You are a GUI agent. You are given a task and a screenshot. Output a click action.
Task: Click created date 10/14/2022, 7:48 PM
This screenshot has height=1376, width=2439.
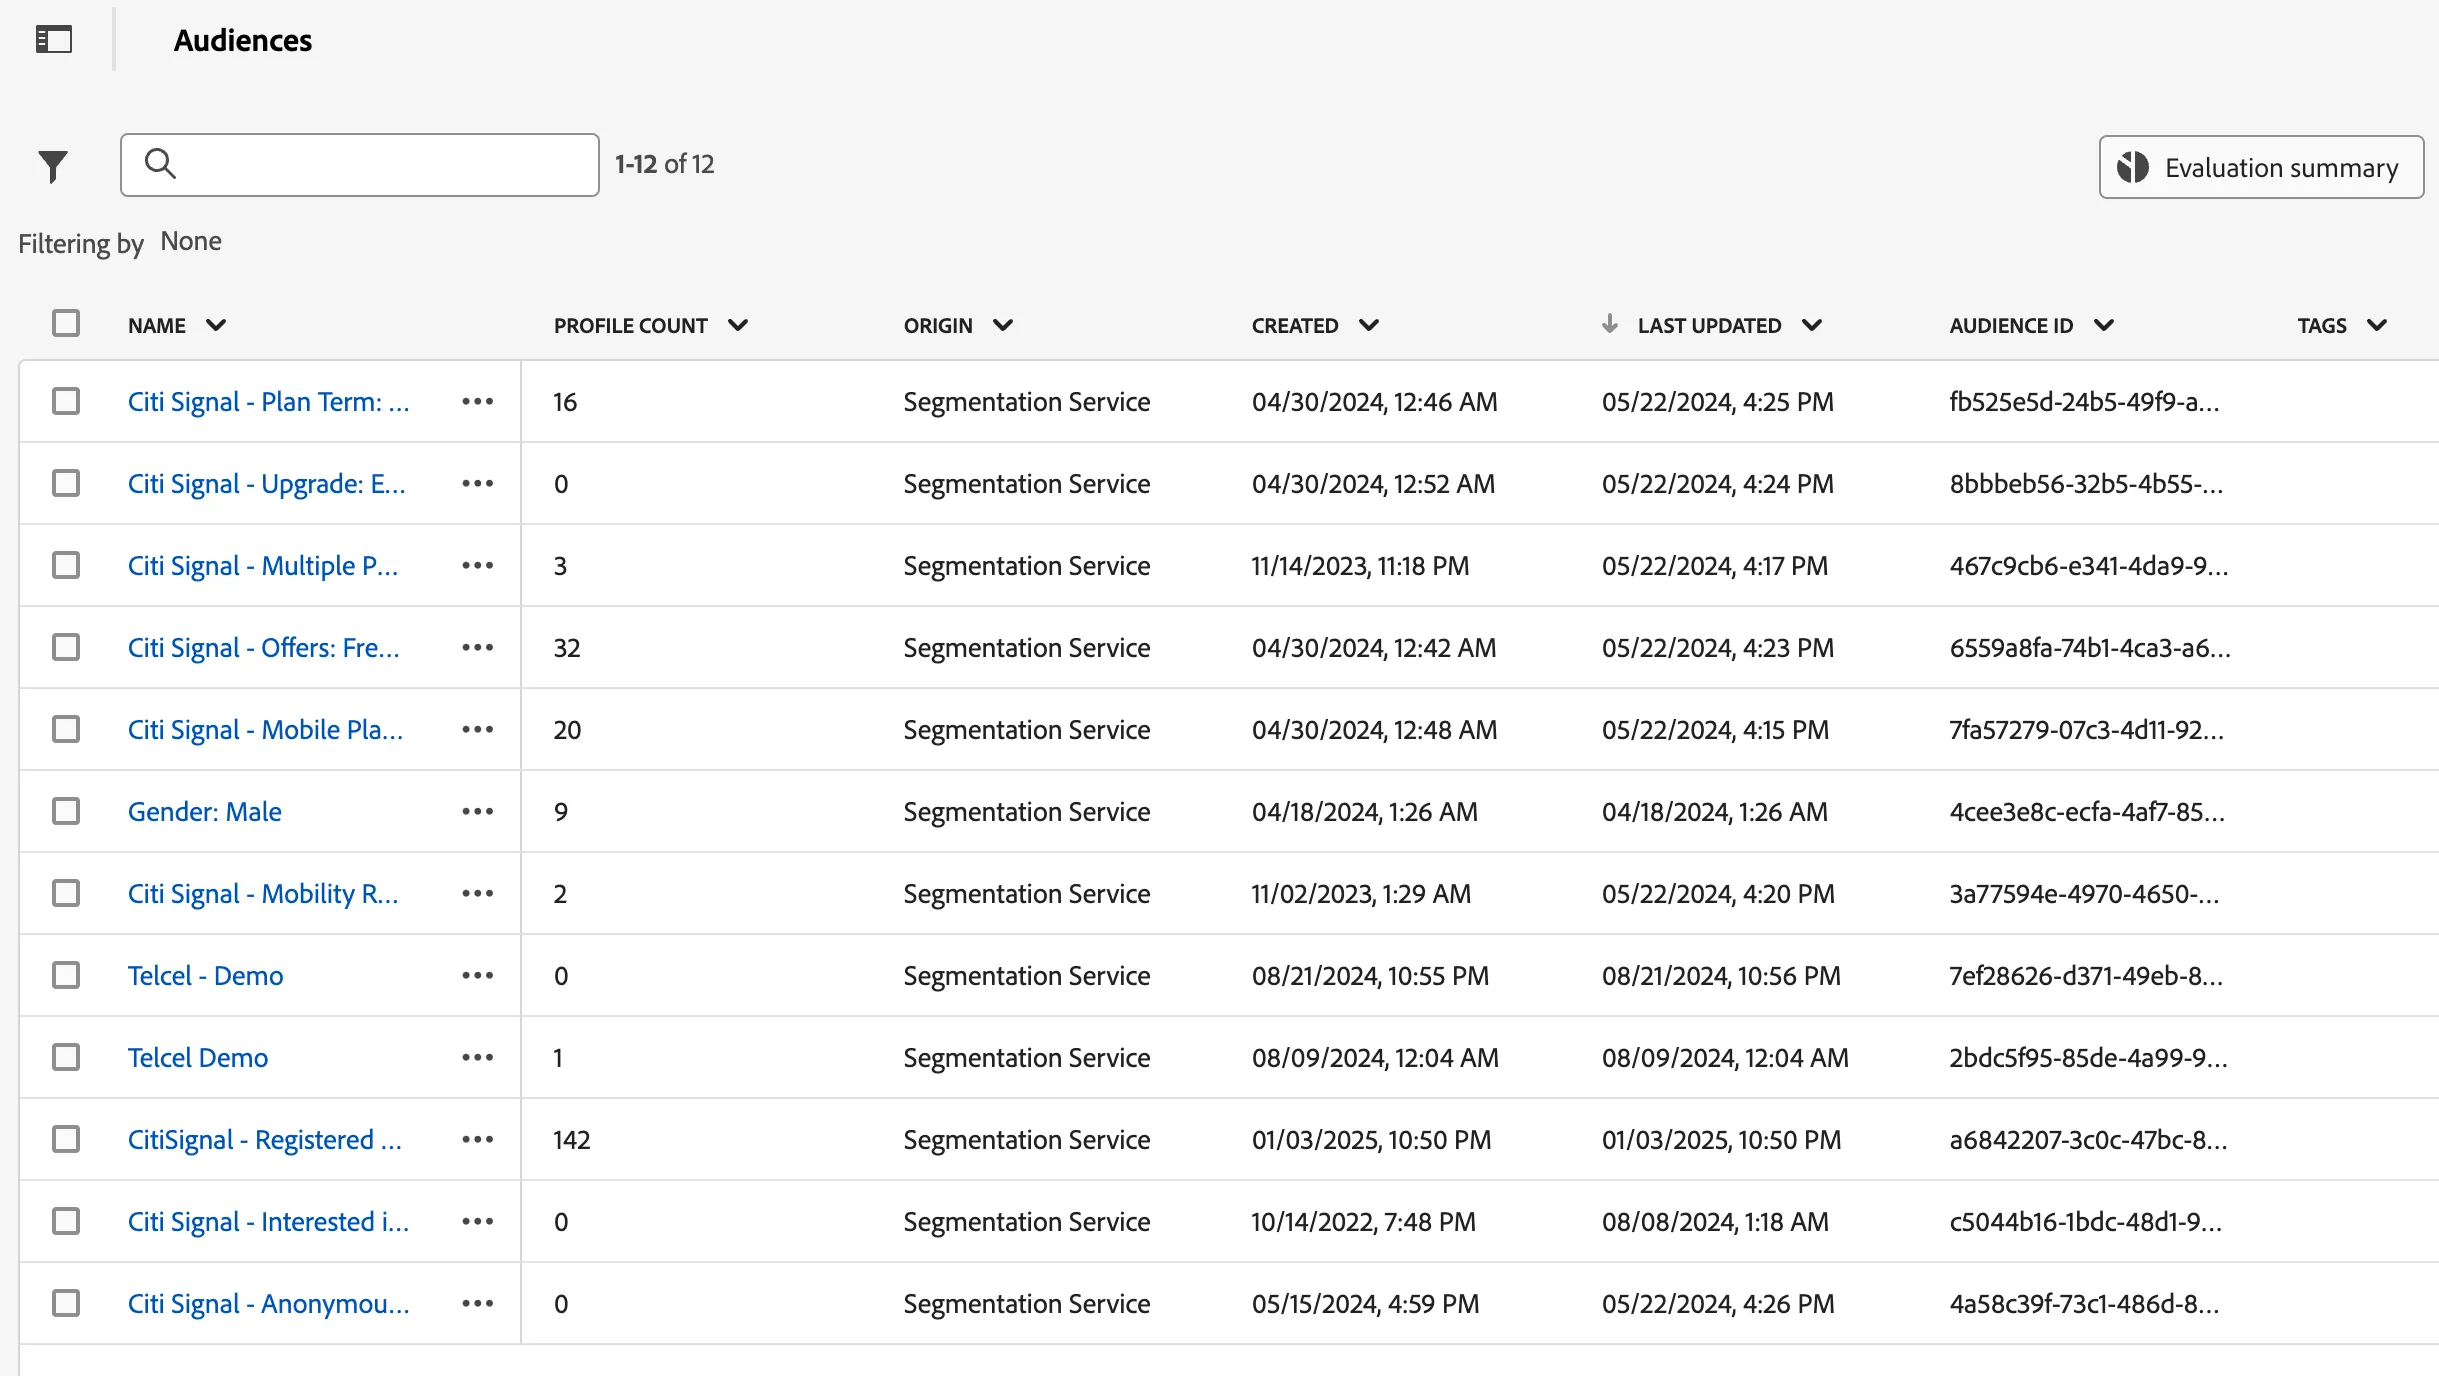tap(1363, 1222)
